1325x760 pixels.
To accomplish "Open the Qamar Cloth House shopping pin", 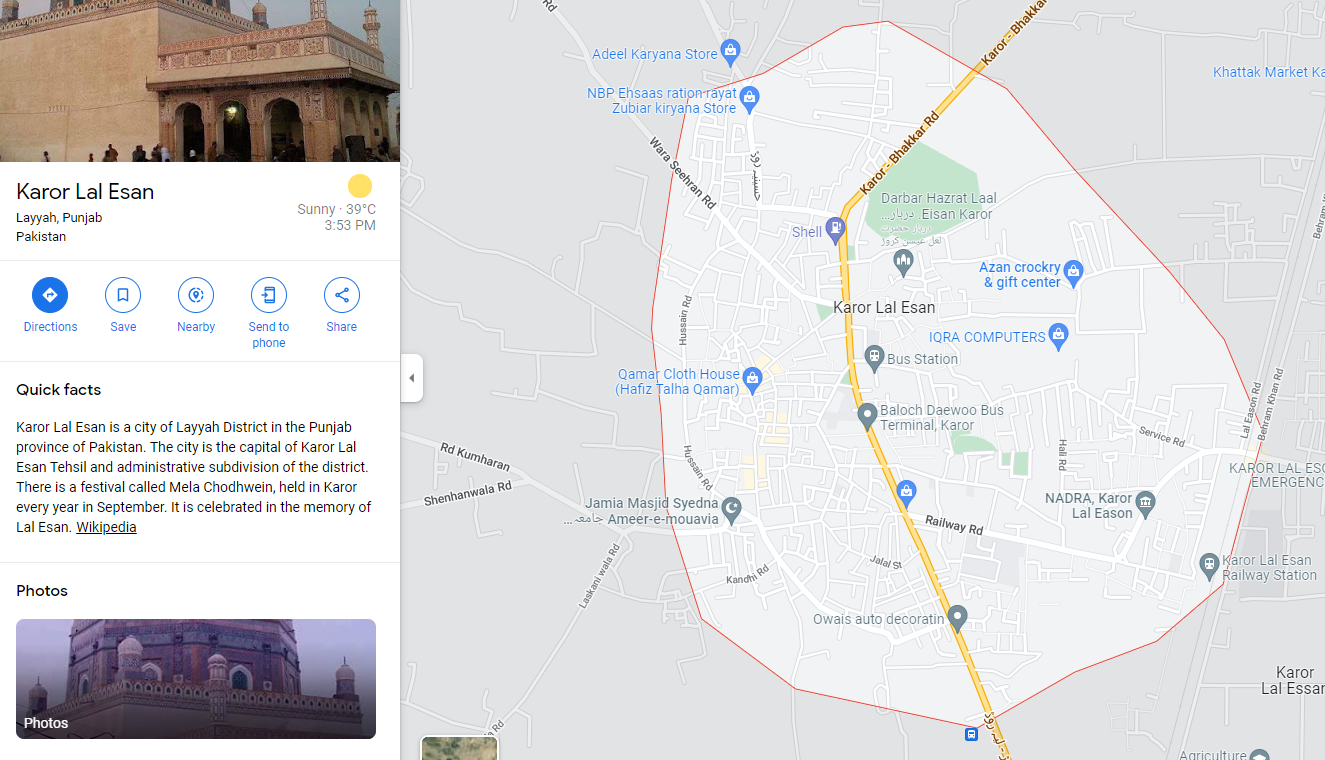I will point(752,378).
